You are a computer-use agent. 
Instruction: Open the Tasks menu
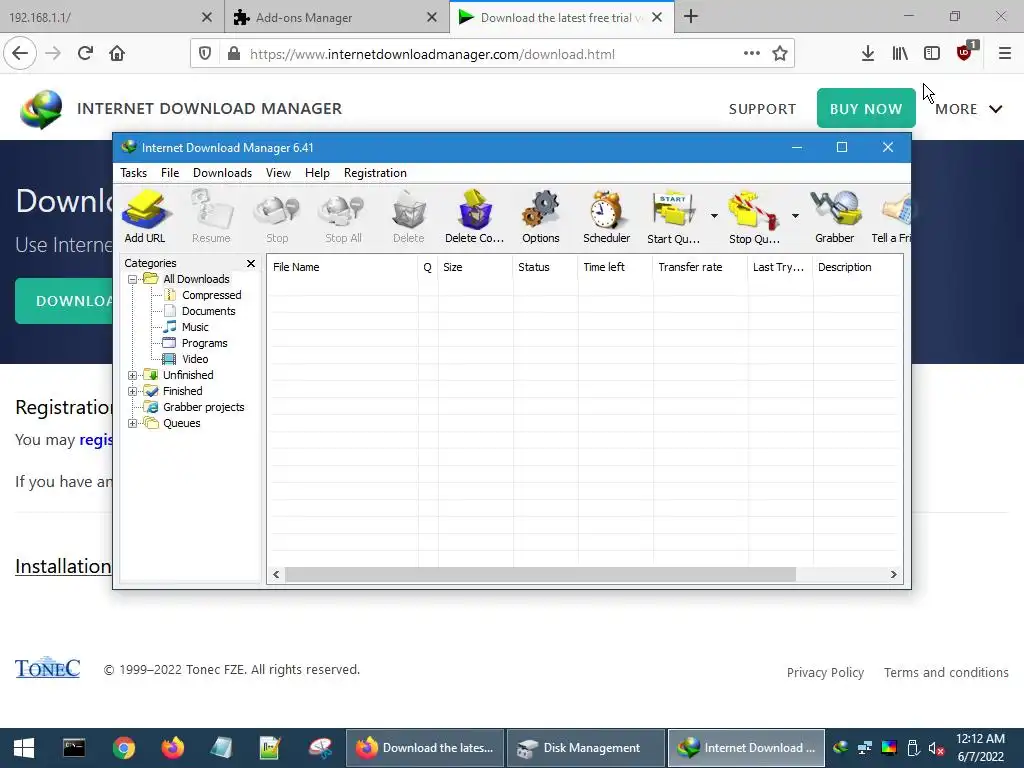point(133,173)
